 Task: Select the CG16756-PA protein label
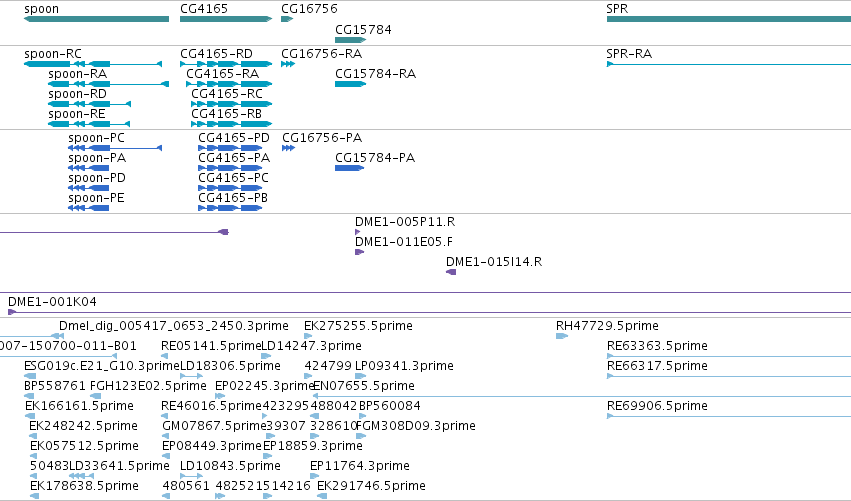click(322, 138)
